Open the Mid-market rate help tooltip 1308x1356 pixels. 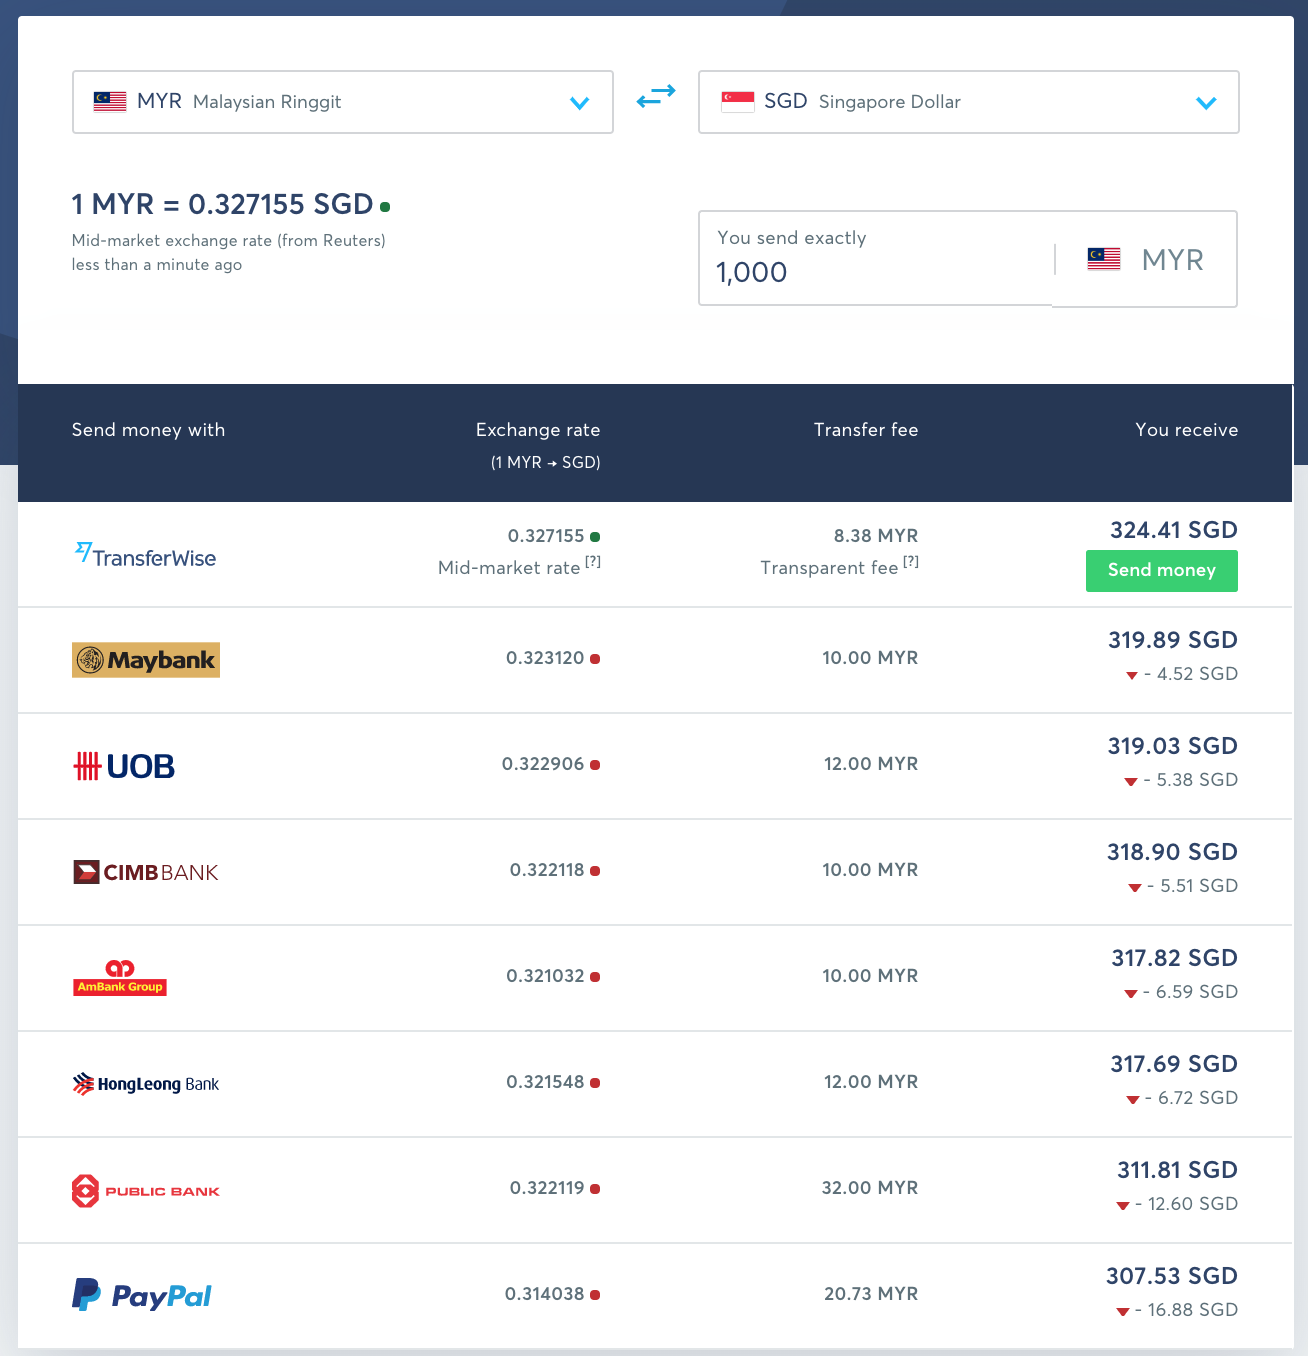click(593, 562)
